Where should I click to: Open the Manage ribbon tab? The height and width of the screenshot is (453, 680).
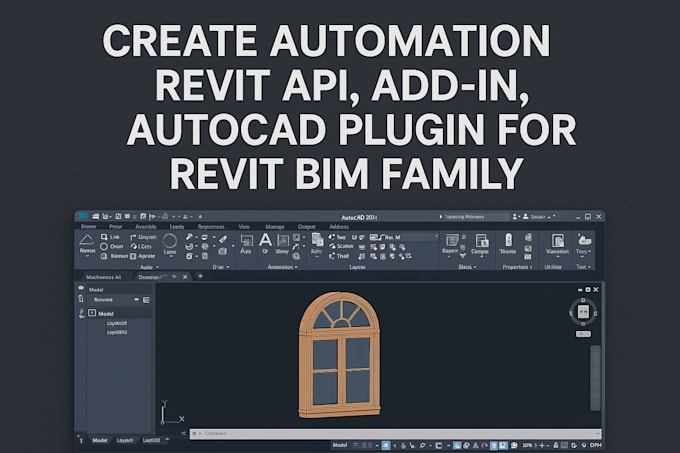click(x=275, y=227)
